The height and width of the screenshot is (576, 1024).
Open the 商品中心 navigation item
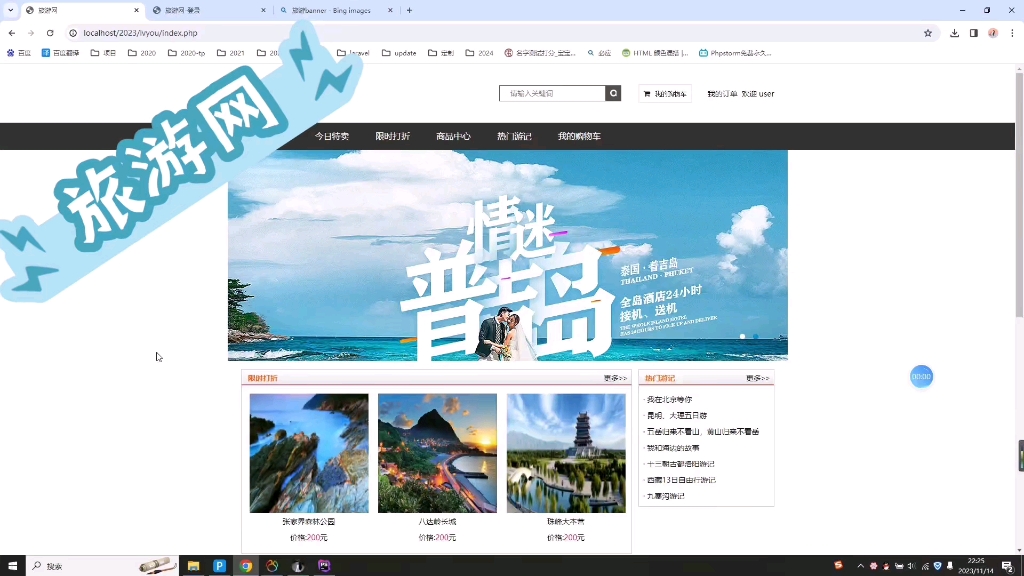[454, 135]
